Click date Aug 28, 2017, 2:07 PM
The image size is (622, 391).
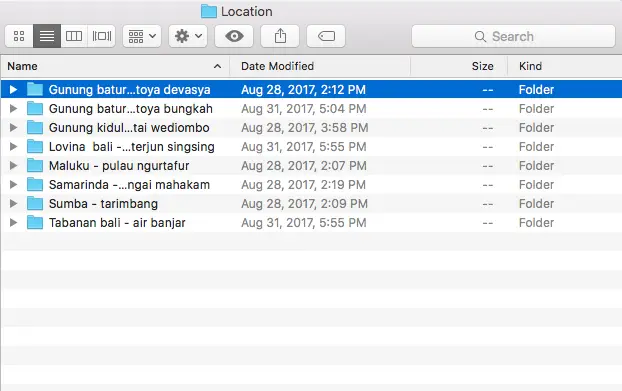(x=304, y=166)
